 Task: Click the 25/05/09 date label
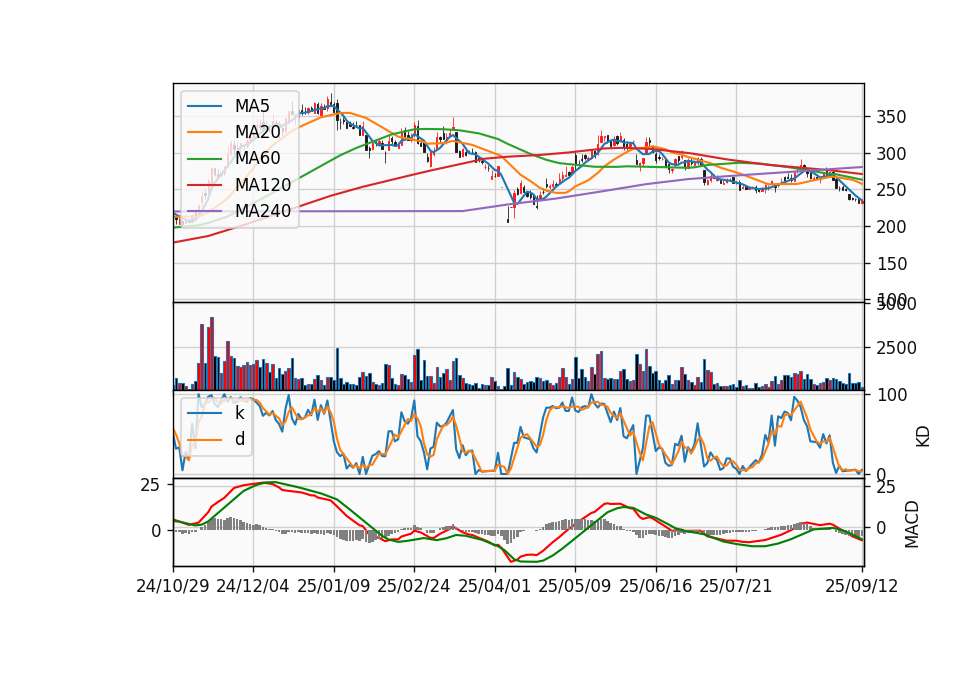(575, 586)
